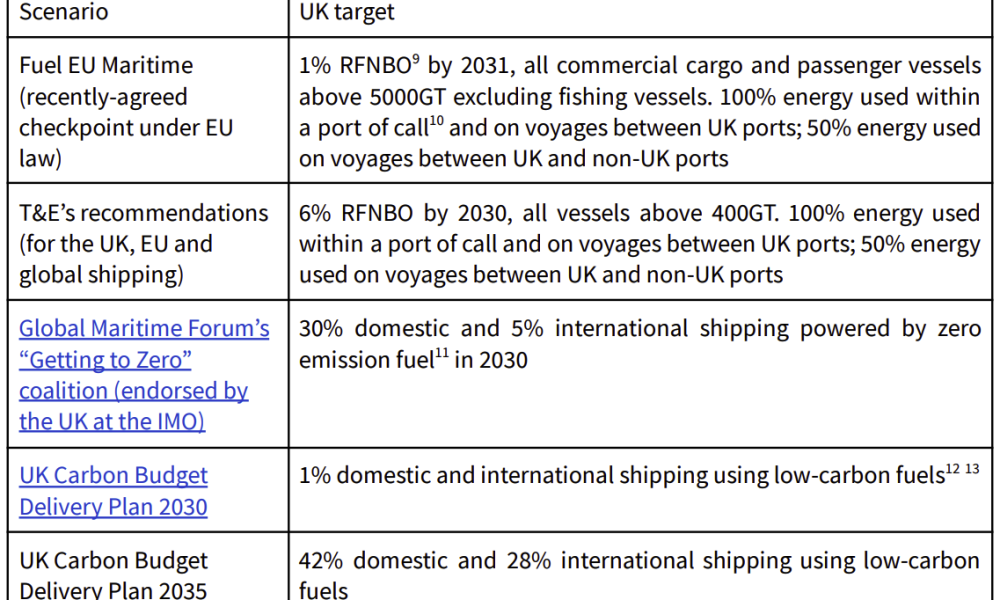Screen dimensions: 1000x600
Task: Select footnote 9 after RFNBO
Action: point(416,59)
